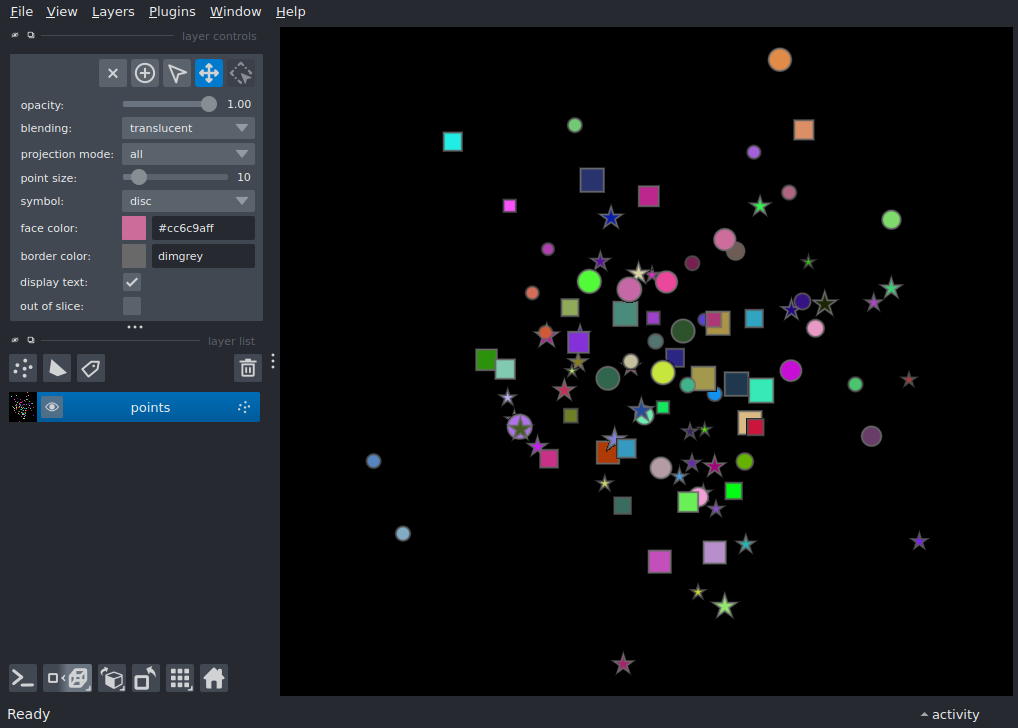Create a new Shapes layer
The width and height of the screenshot is (1018, 728).
57,368
